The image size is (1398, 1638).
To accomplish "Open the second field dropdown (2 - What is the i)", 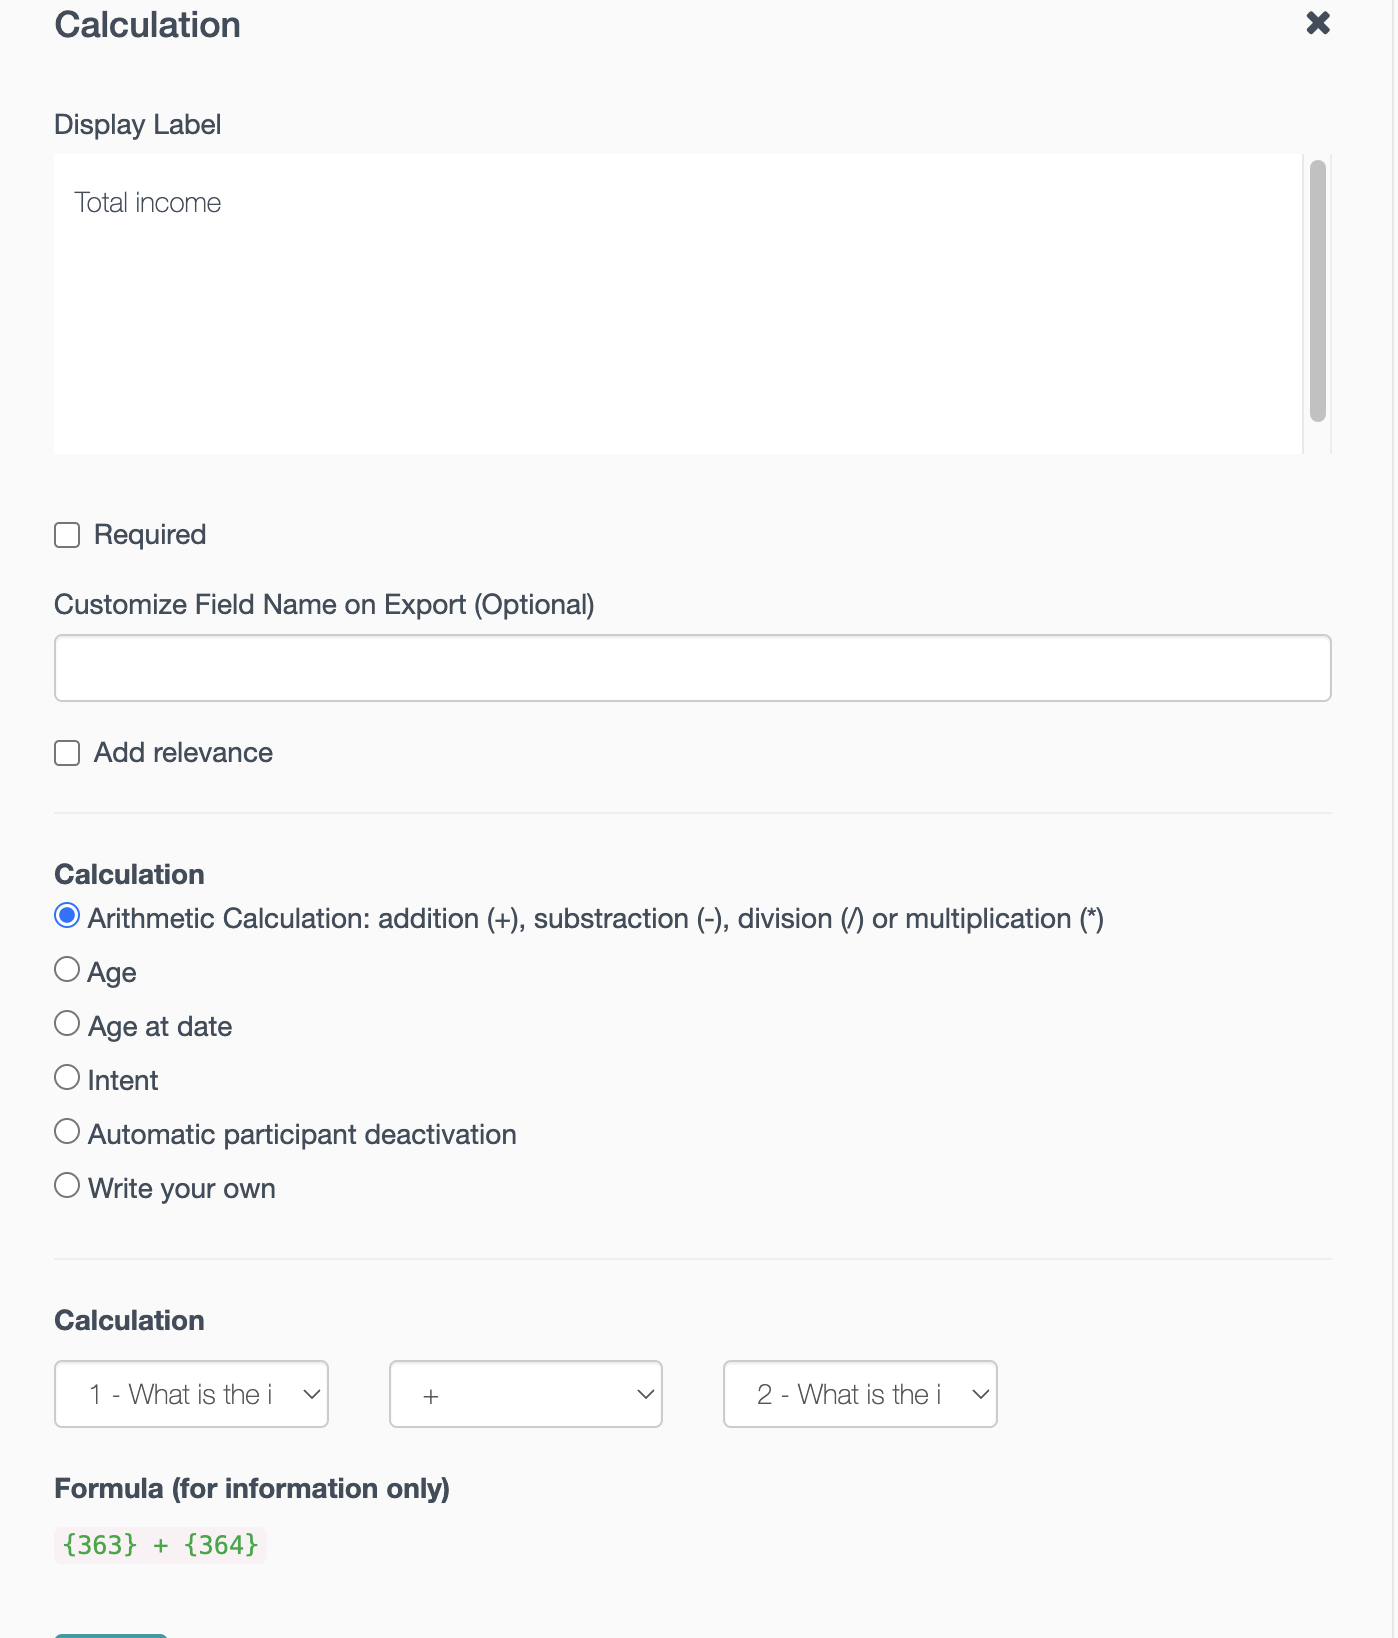I will tap(859, 1394).
